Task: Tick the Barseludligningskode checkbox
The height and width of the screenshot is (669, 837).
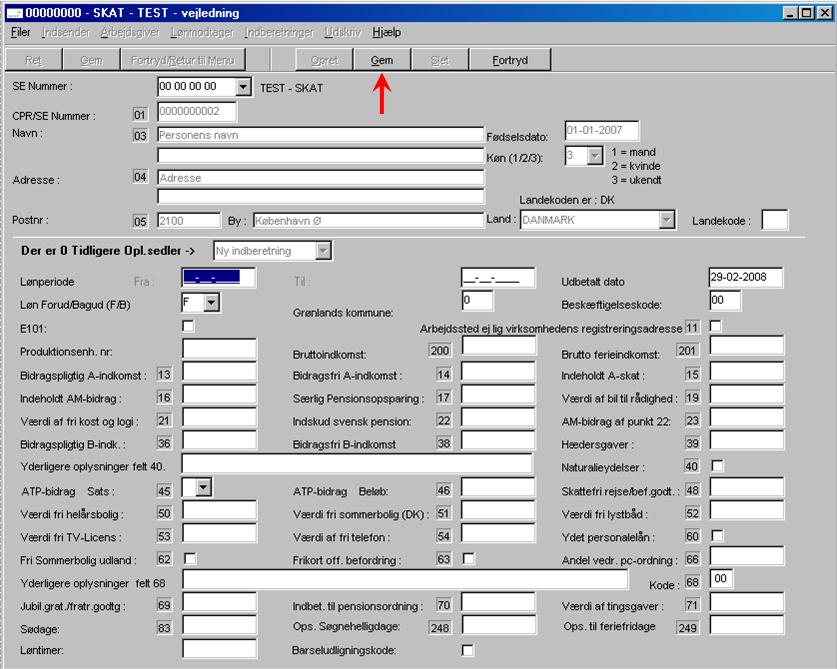Action: [x=468, y=650]
